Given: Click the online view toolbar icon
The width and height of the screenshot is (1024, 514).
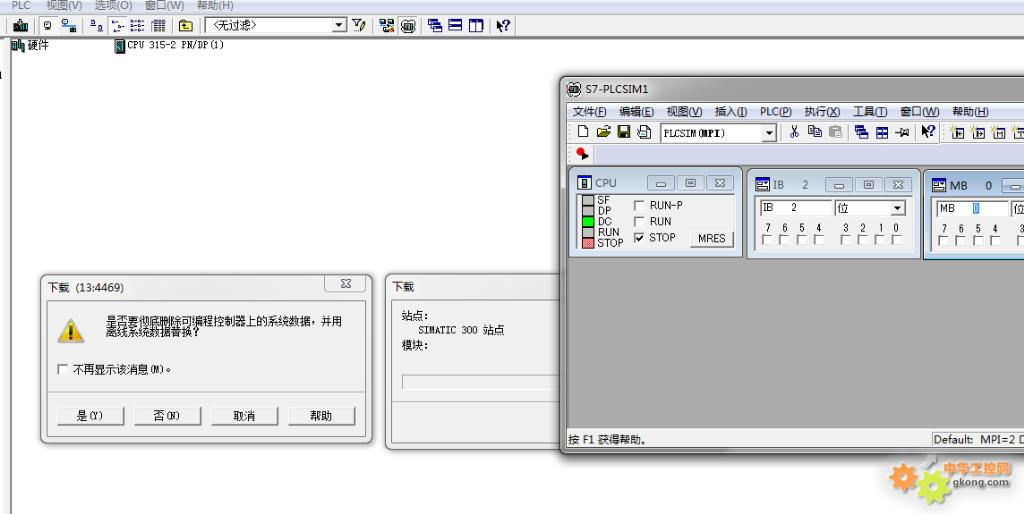Looking at the screenshot, I should pyautogui.click(x=48, y=25).
